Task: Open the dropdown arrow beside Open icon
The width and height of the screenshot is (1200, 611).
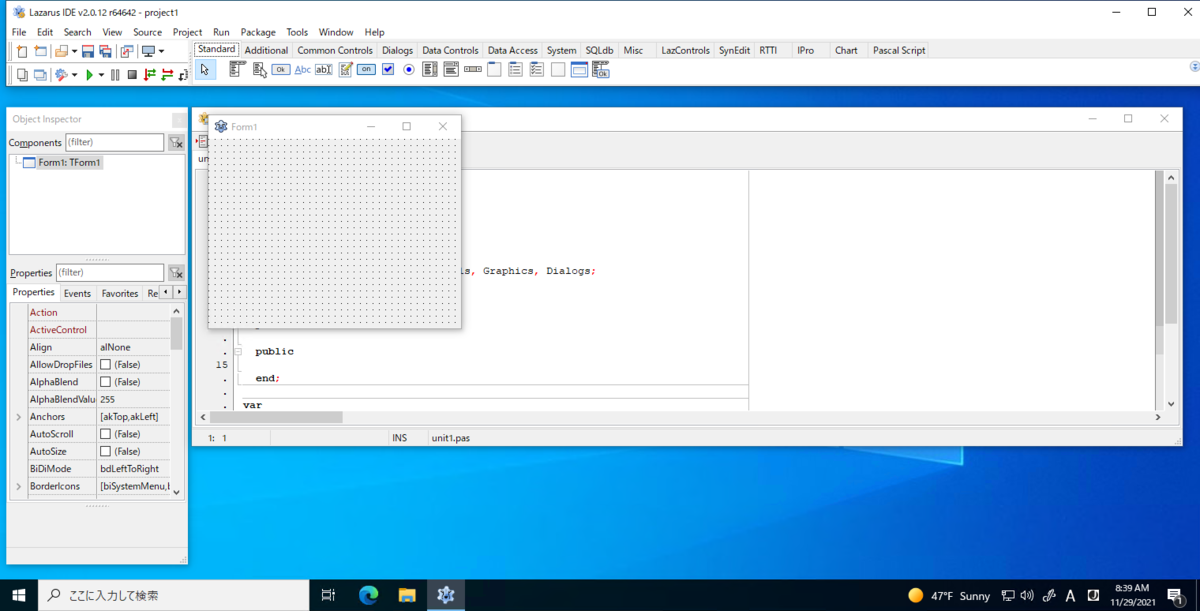Action: 75,51
